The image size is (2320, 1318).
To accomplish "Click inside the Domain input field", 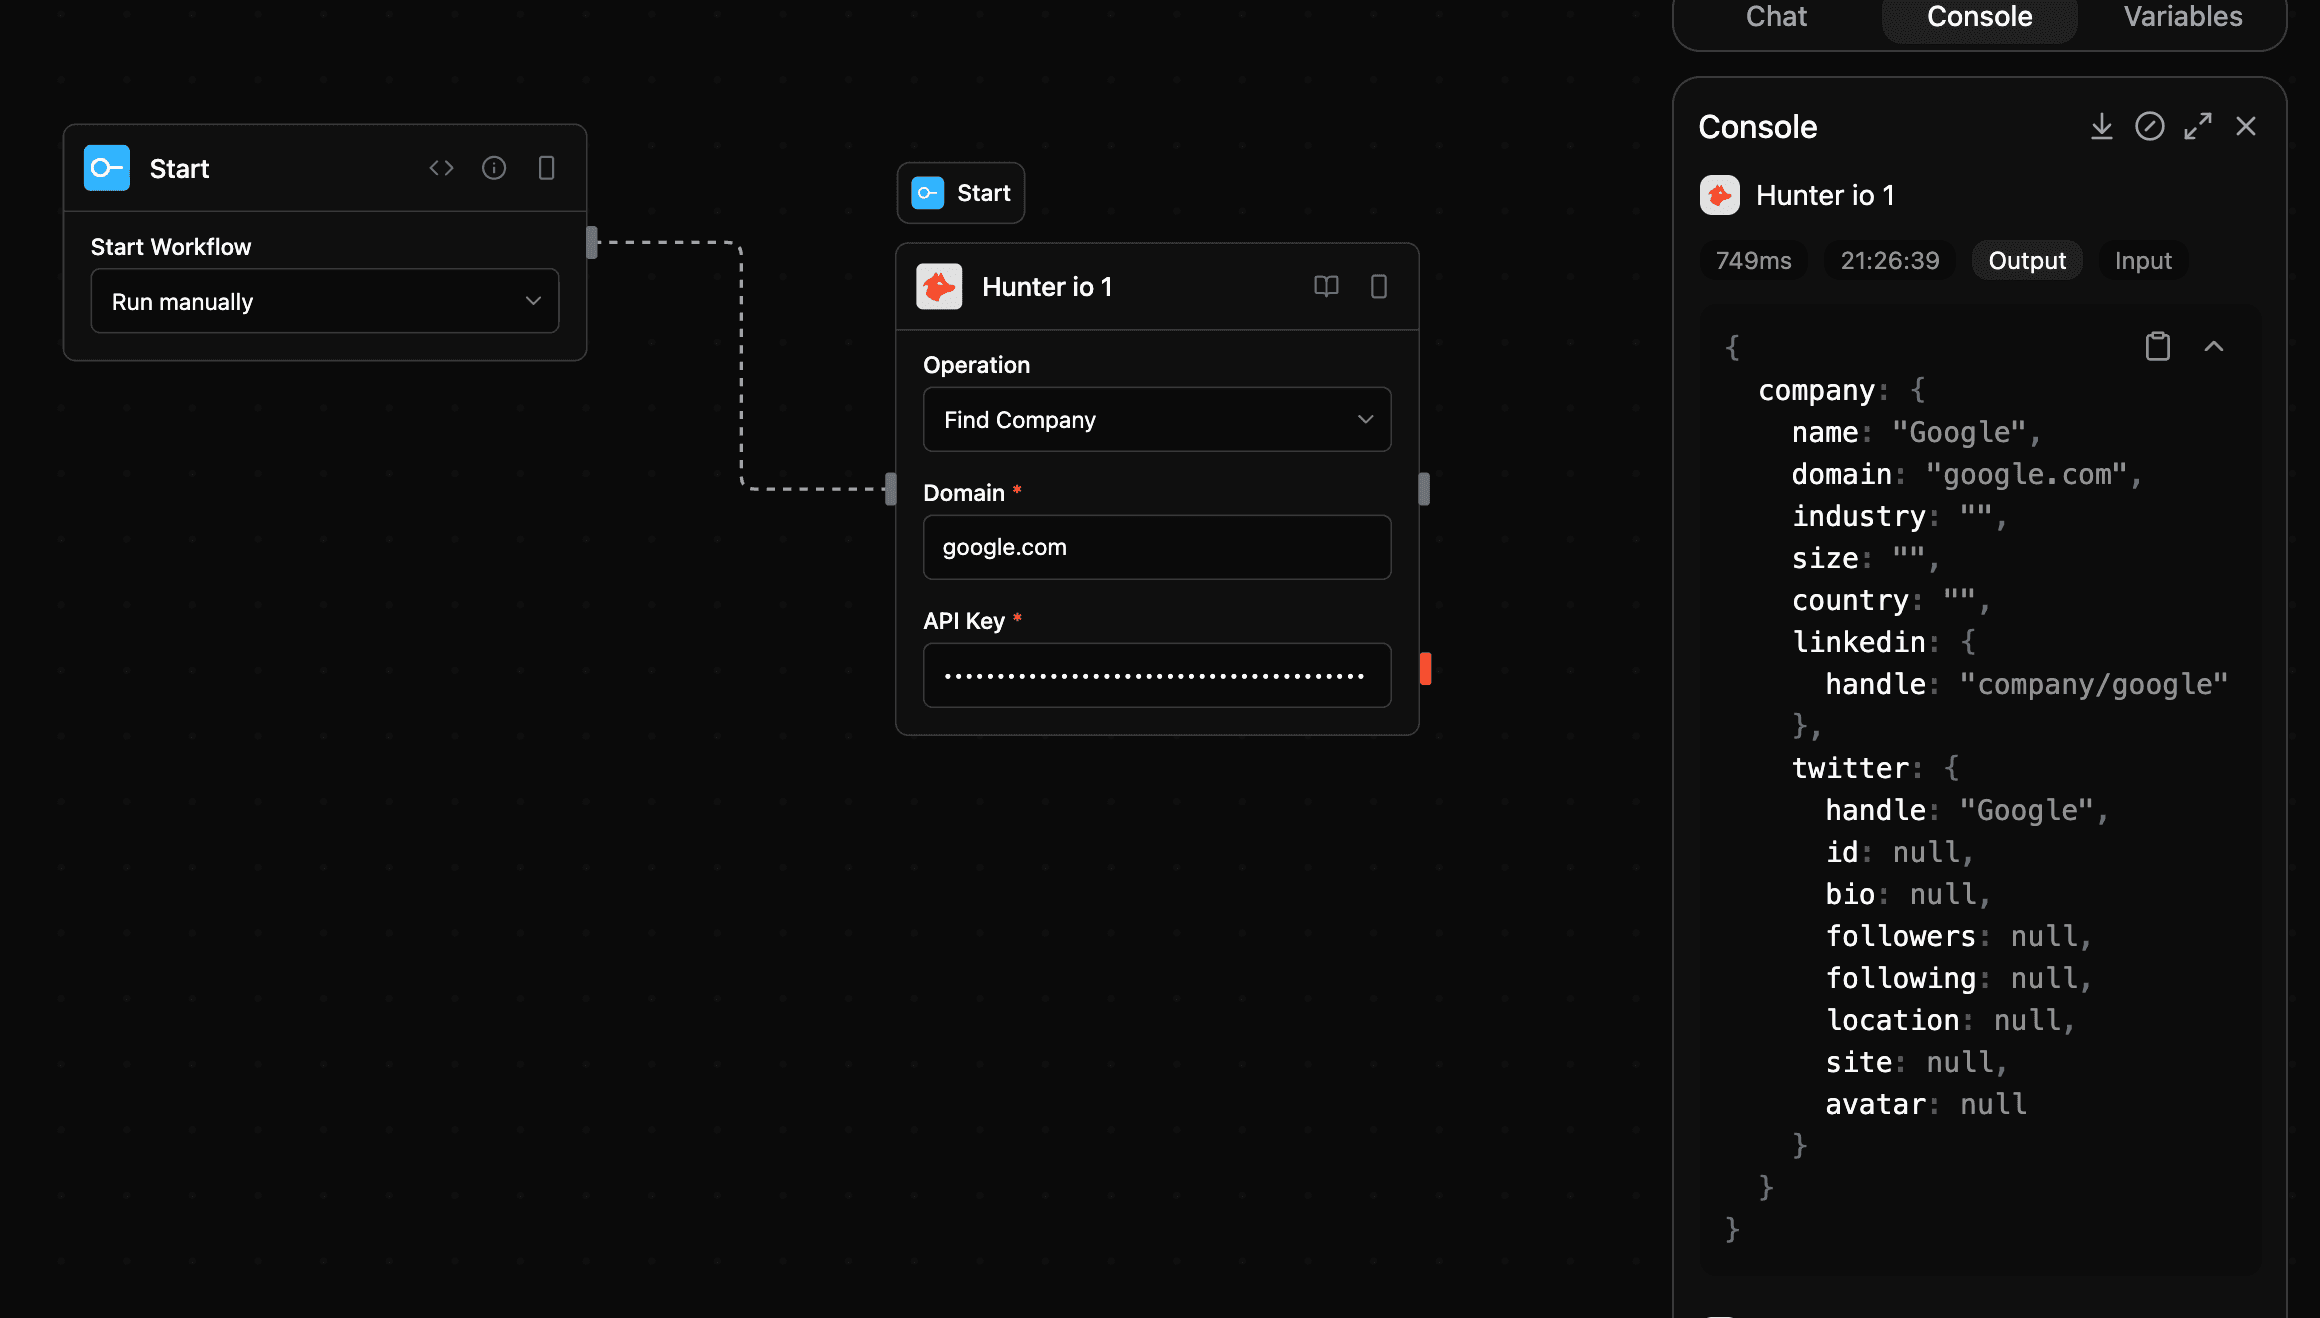I will [x=1156, y=547].
